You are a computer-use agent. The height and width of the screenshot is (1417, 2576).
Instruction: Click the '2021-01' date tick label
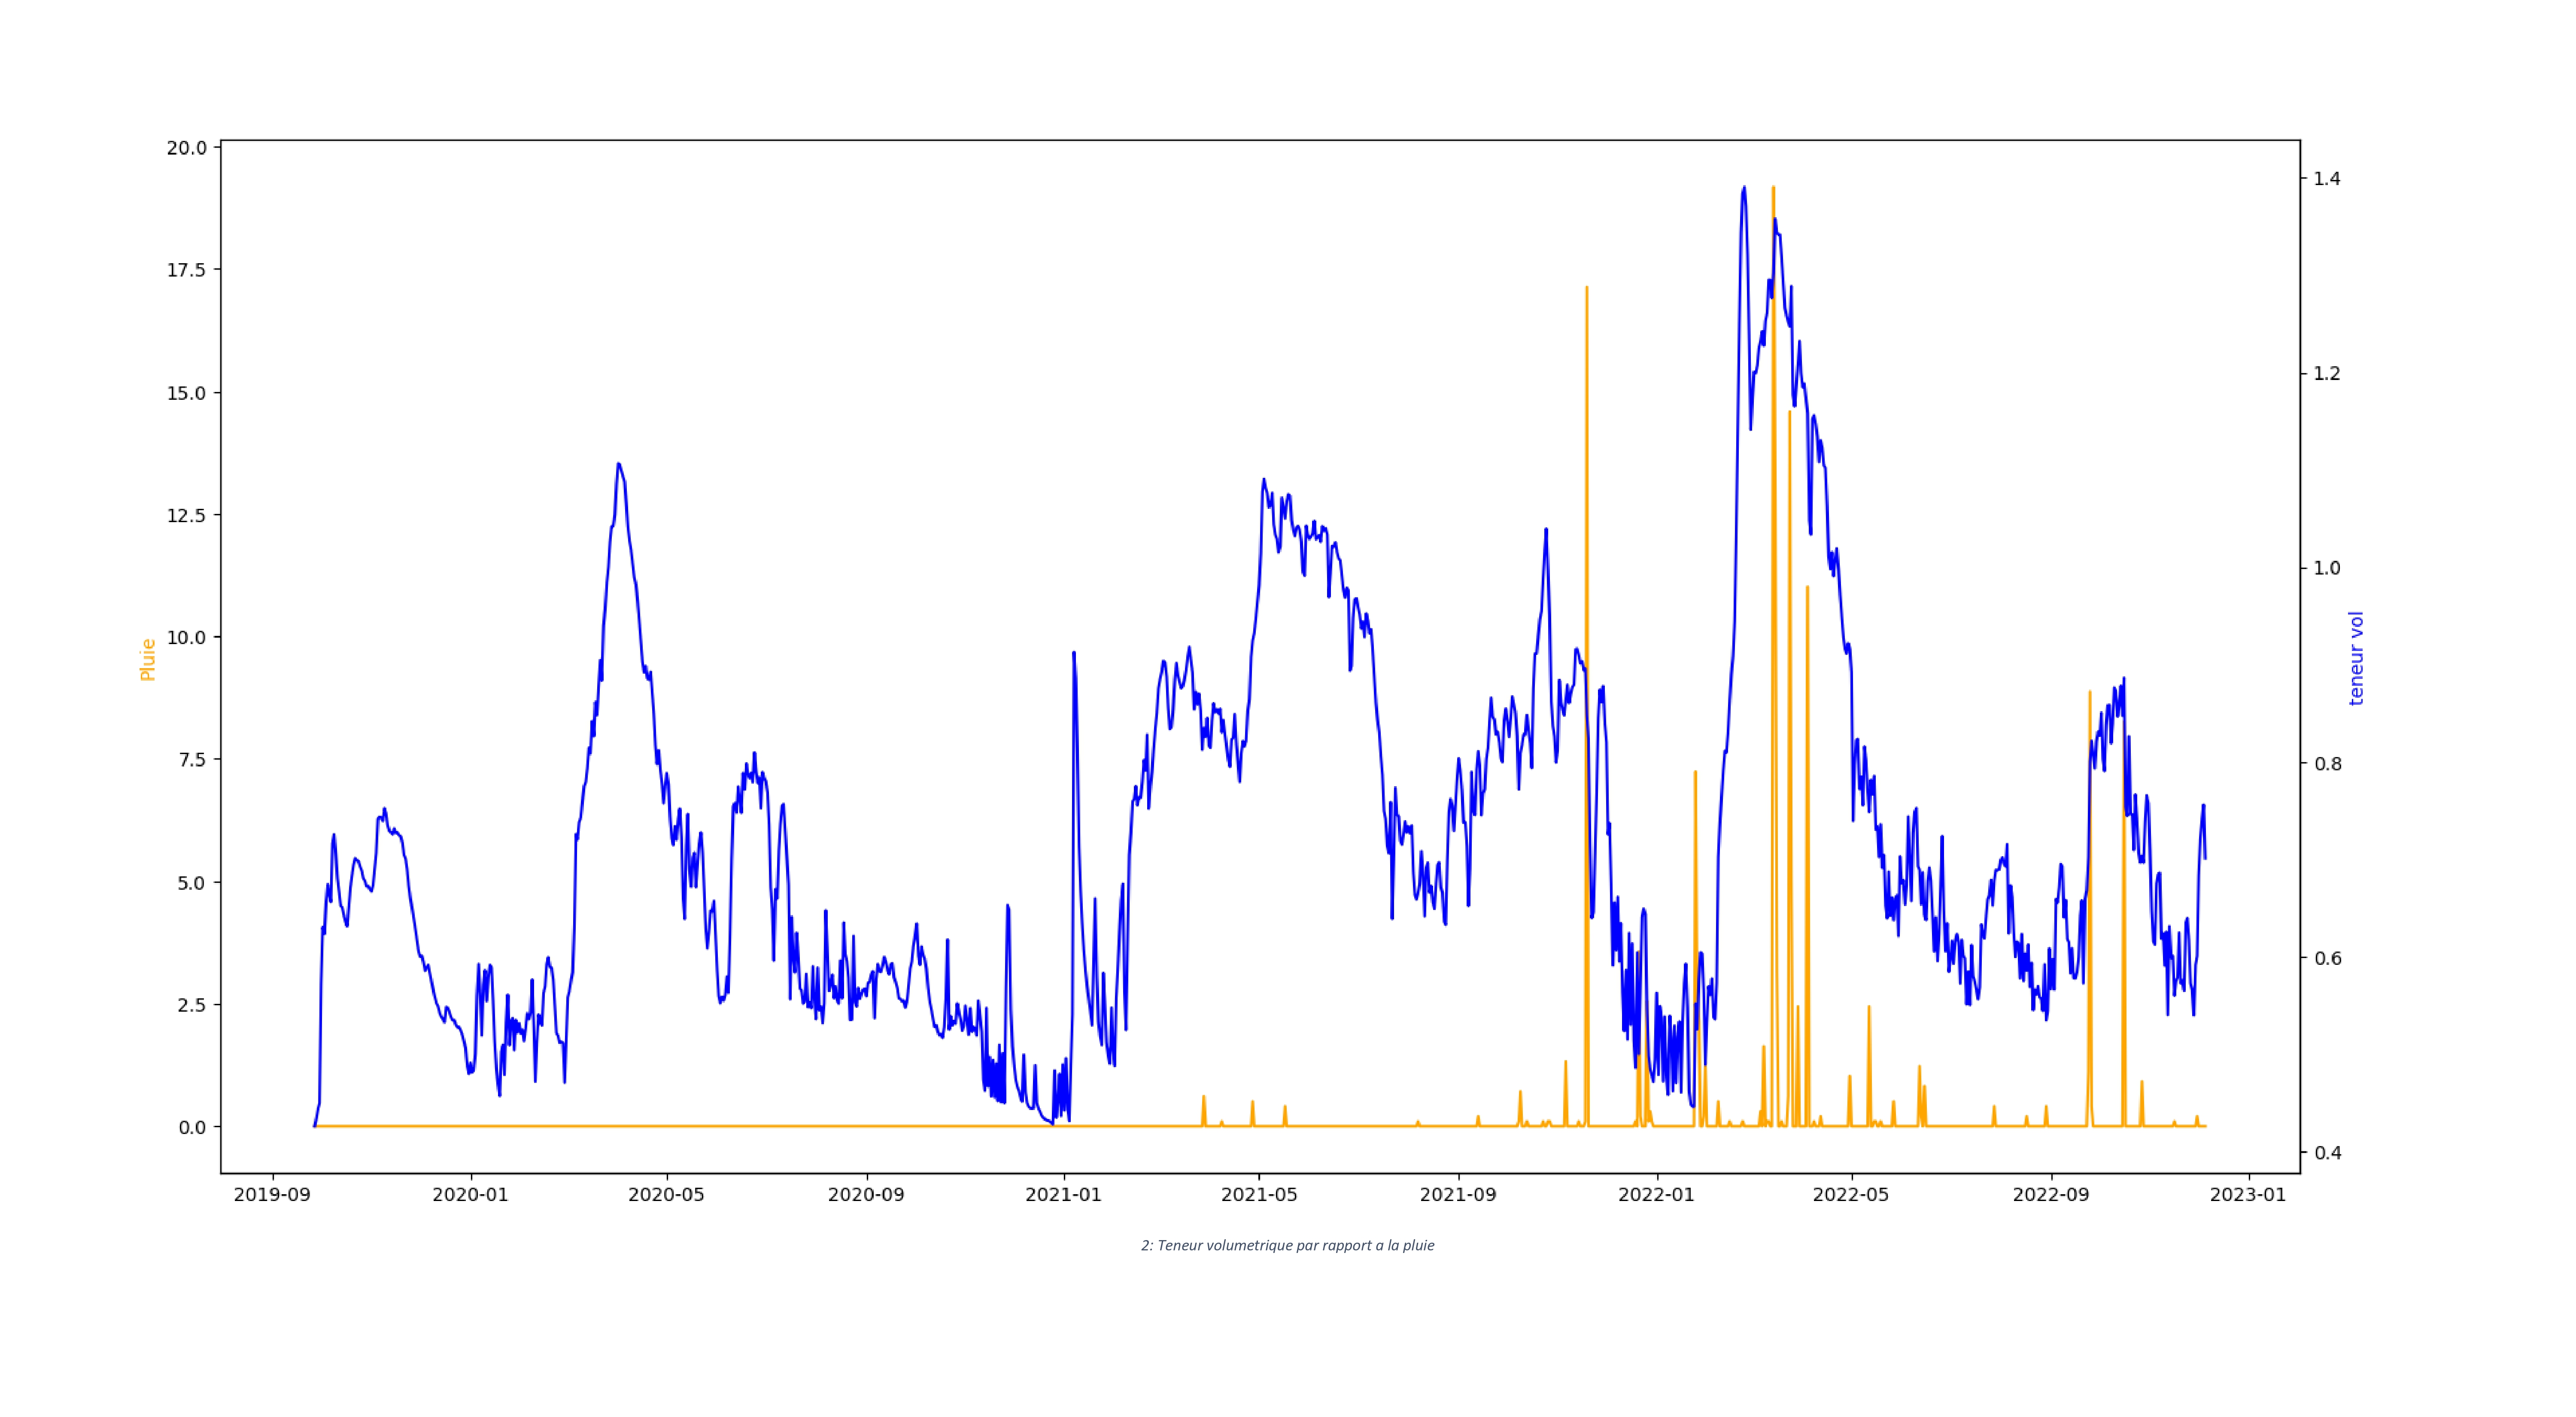[1064, 1195]
